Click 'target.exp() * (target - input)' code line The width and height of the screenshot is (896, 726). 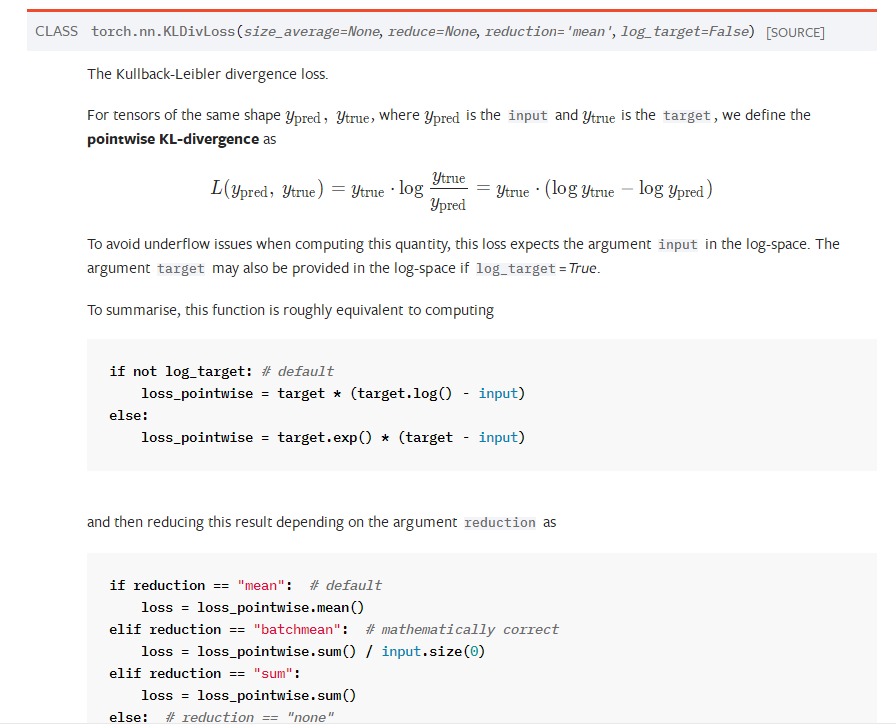pyautogui.click(x=333, y=437)
